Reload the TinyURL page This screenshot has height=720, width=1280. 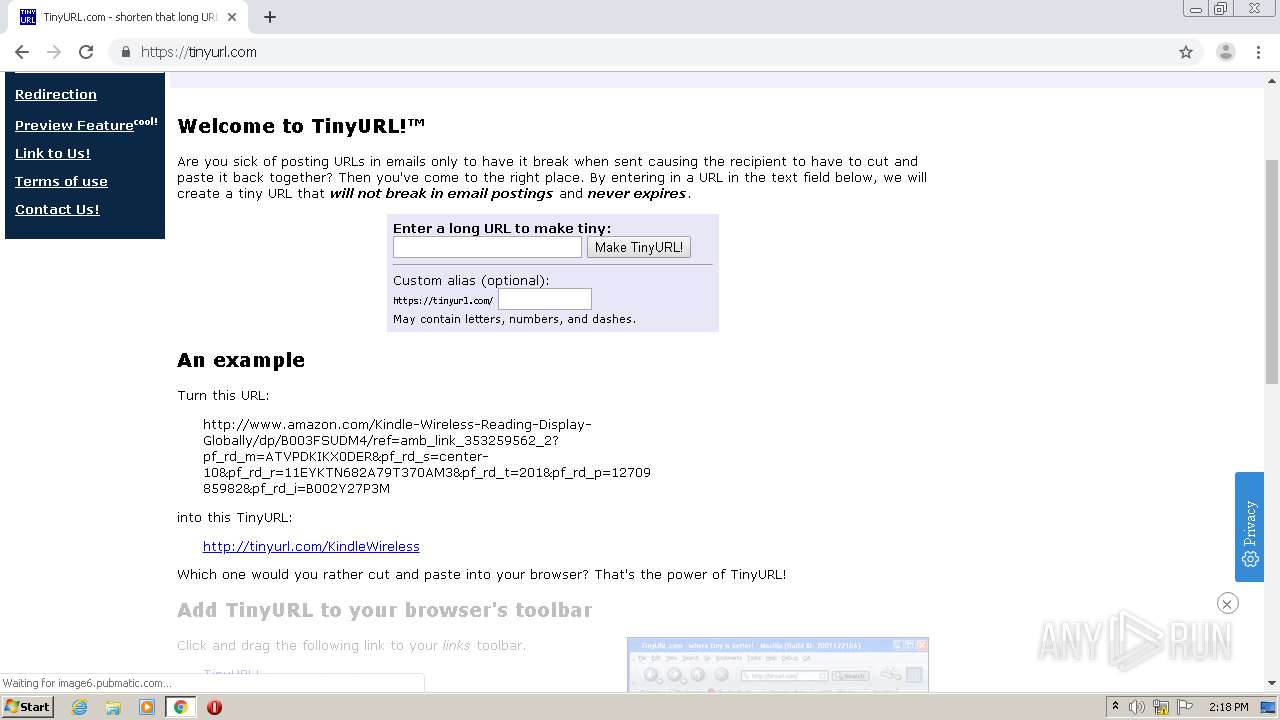tap(86, 52)
